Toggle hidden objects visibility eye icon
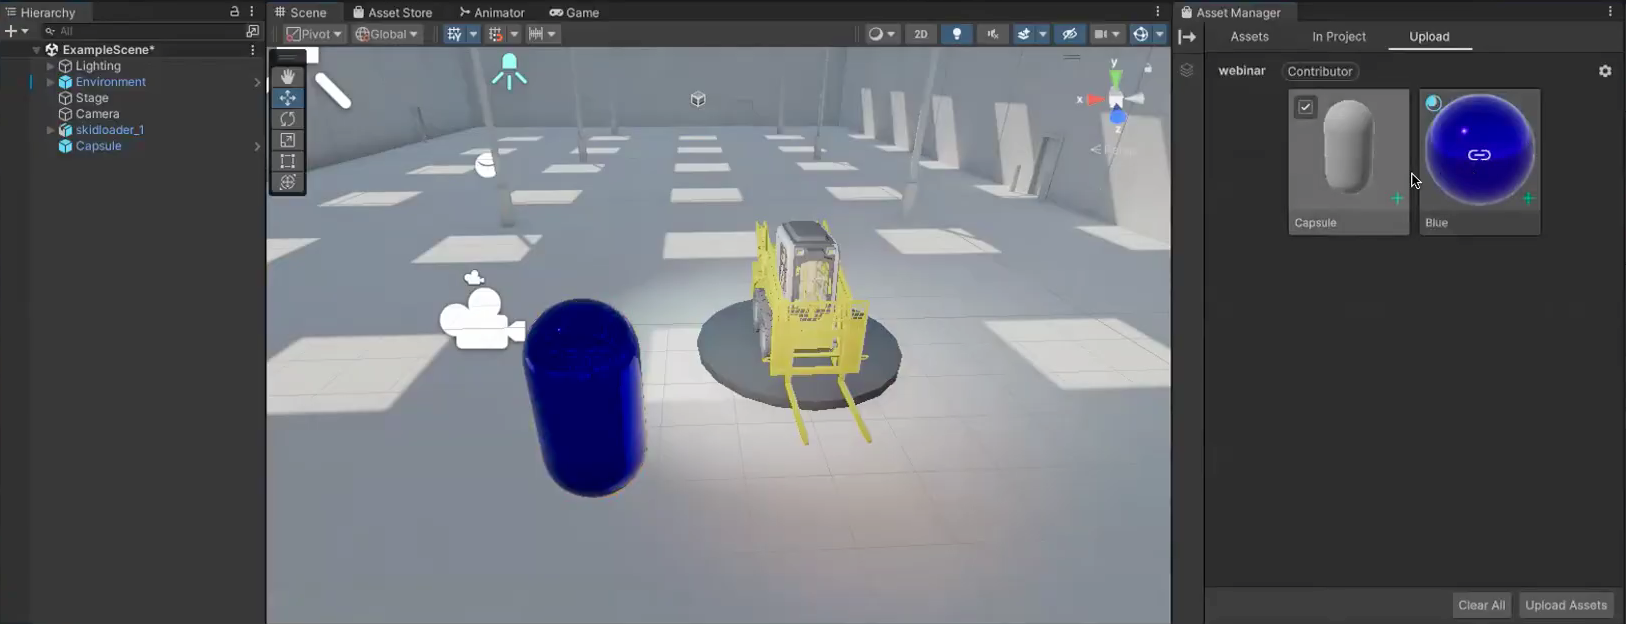 (x=1069, y=34)
